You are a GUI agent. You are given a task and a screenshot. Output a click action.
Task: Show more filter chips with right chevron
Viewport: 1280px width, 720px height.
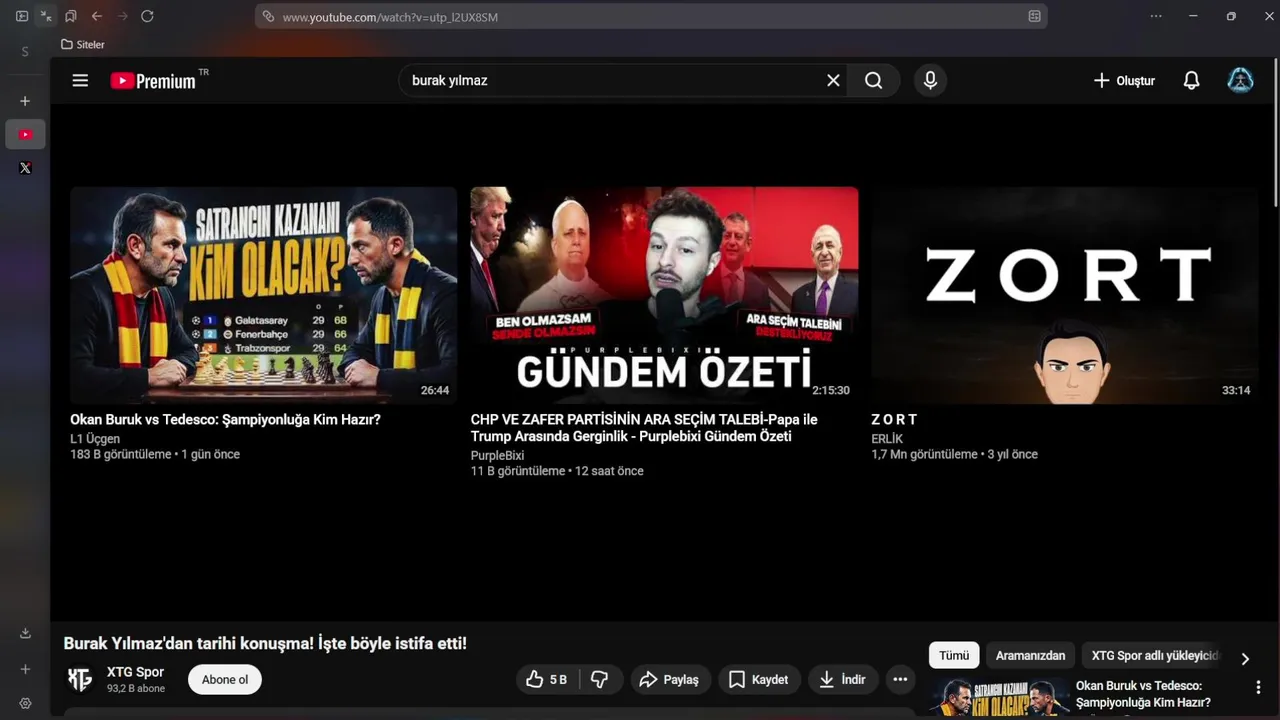click(1245, 659)
